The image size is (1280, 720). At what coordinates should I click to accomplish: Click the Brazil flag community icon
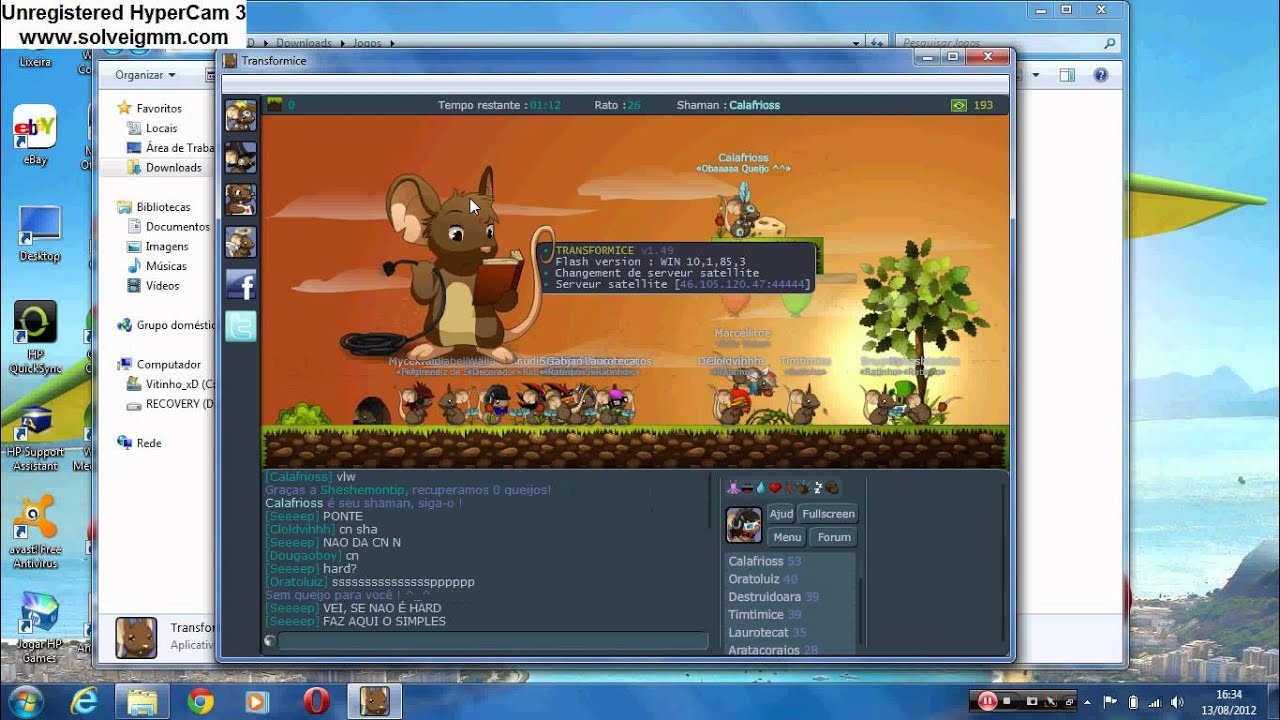[x=959, y=105]
